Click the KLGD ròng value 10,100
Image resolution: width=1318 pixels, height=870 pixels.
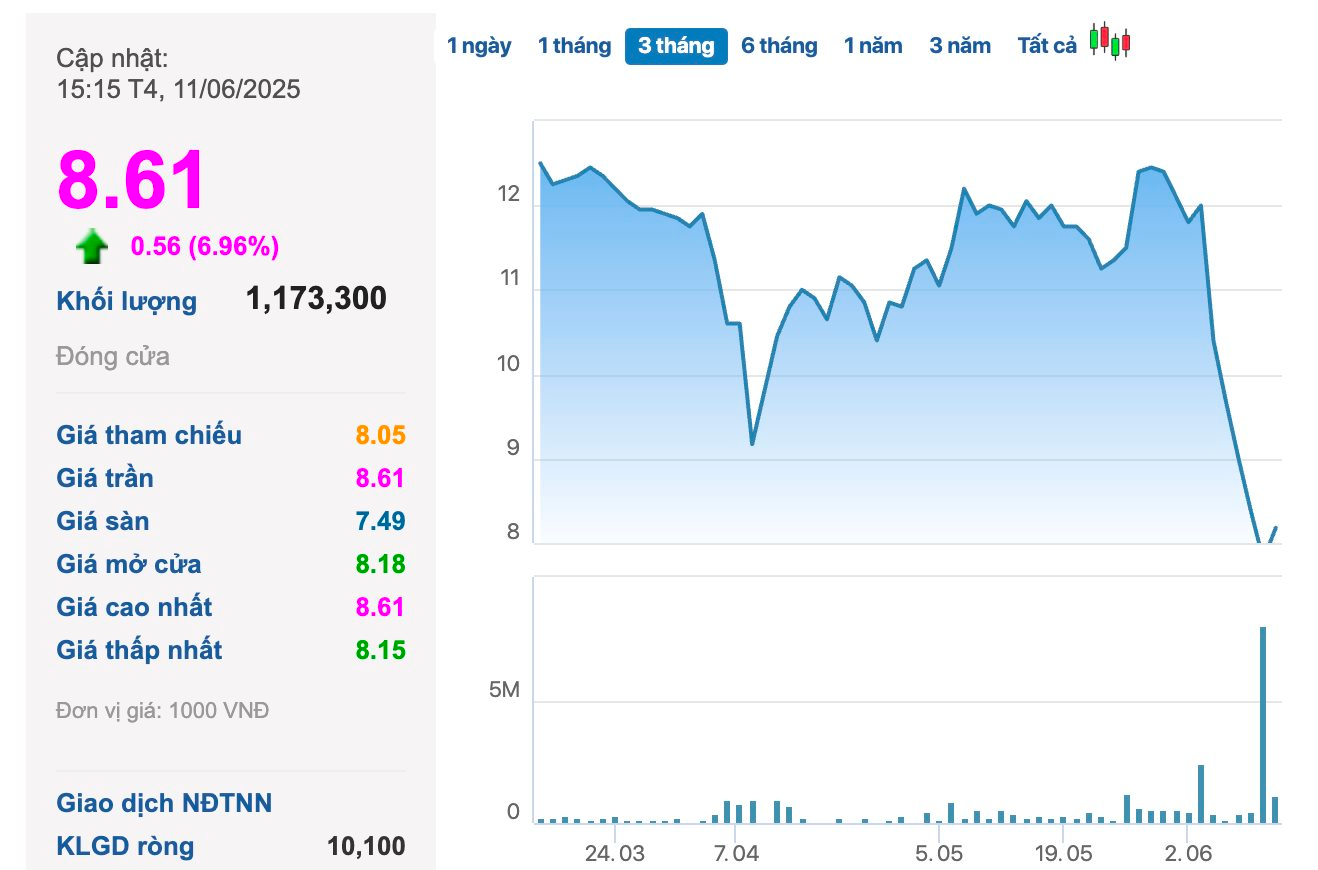pyautogui.click(x=366, y=847)
